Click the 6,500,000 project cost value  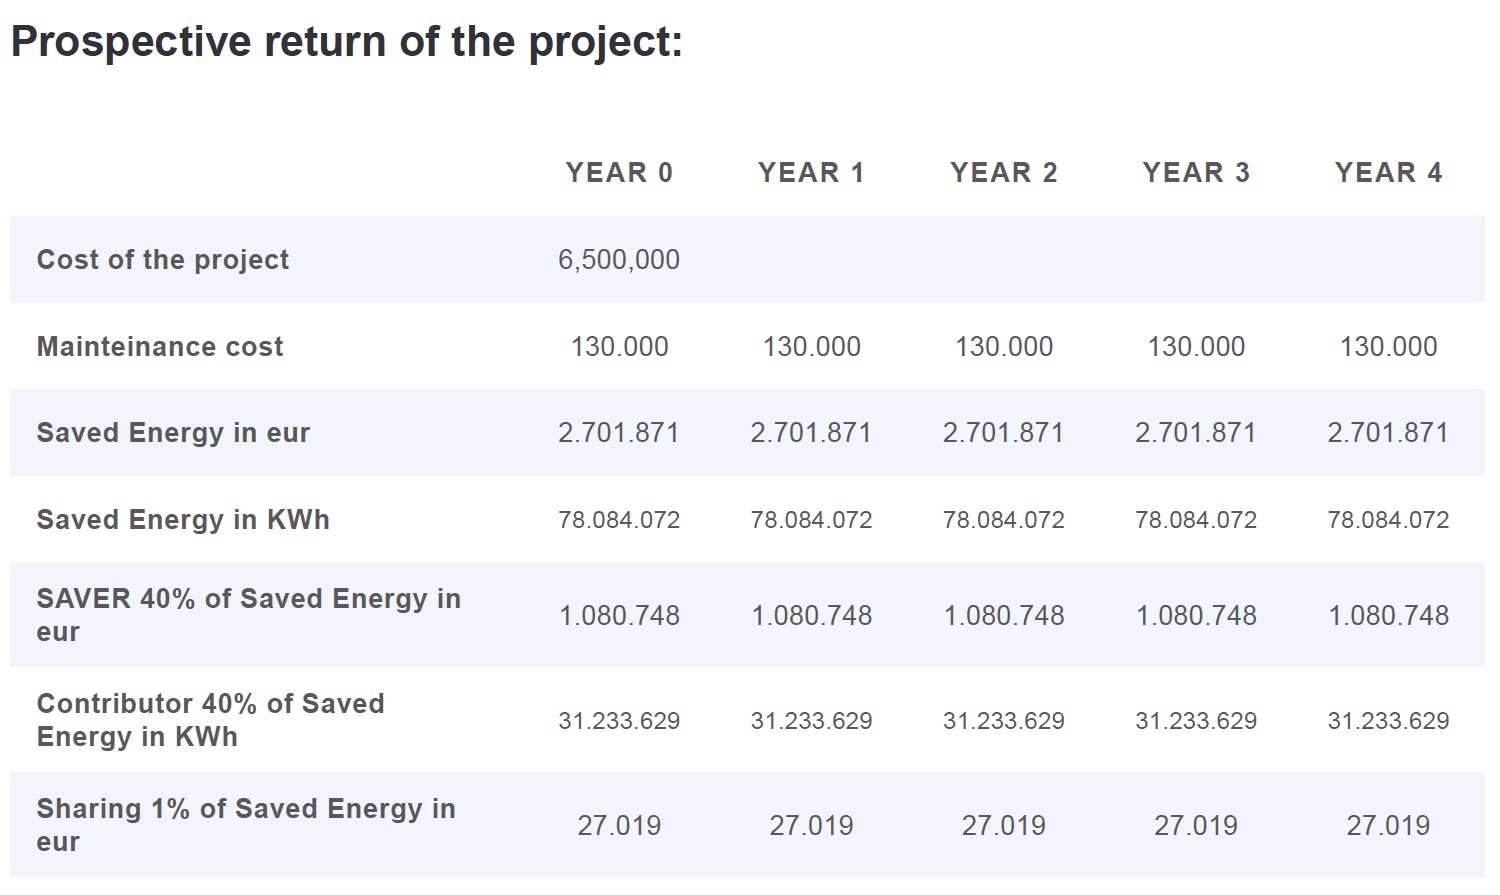click(x=619, y=260)
